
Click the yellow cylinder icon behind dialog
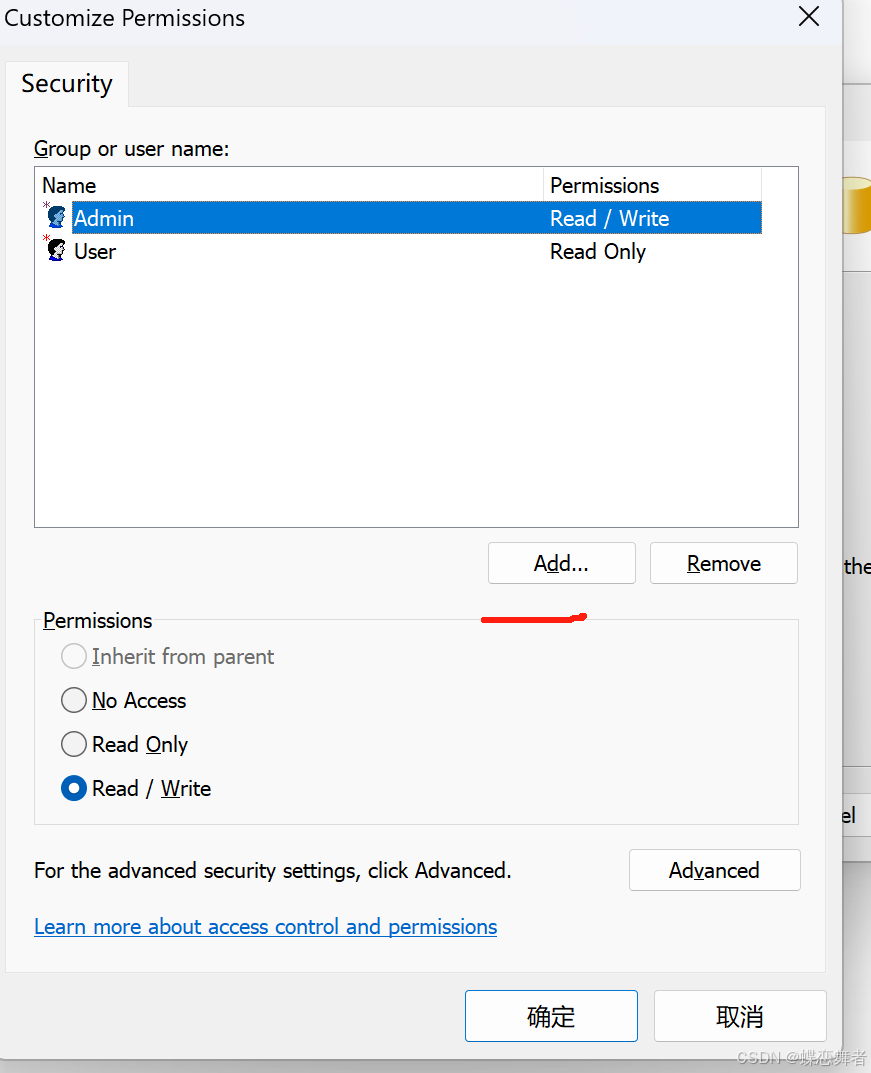tap(856, 206)
